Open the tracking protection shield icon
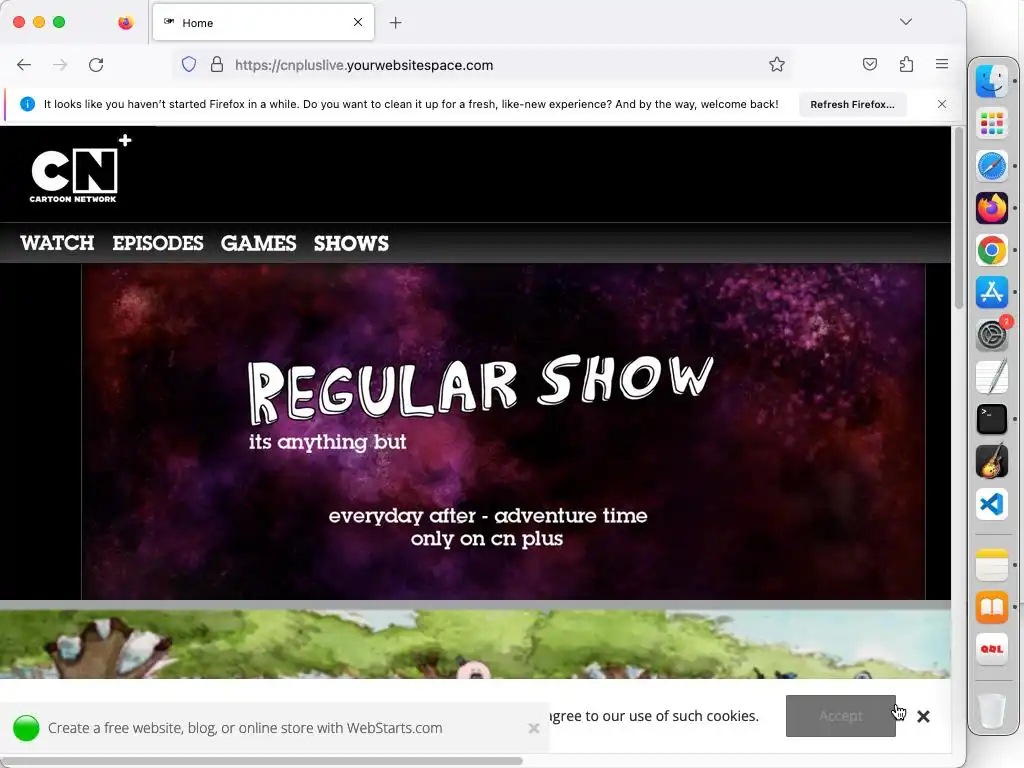 [x=189, y=65]
